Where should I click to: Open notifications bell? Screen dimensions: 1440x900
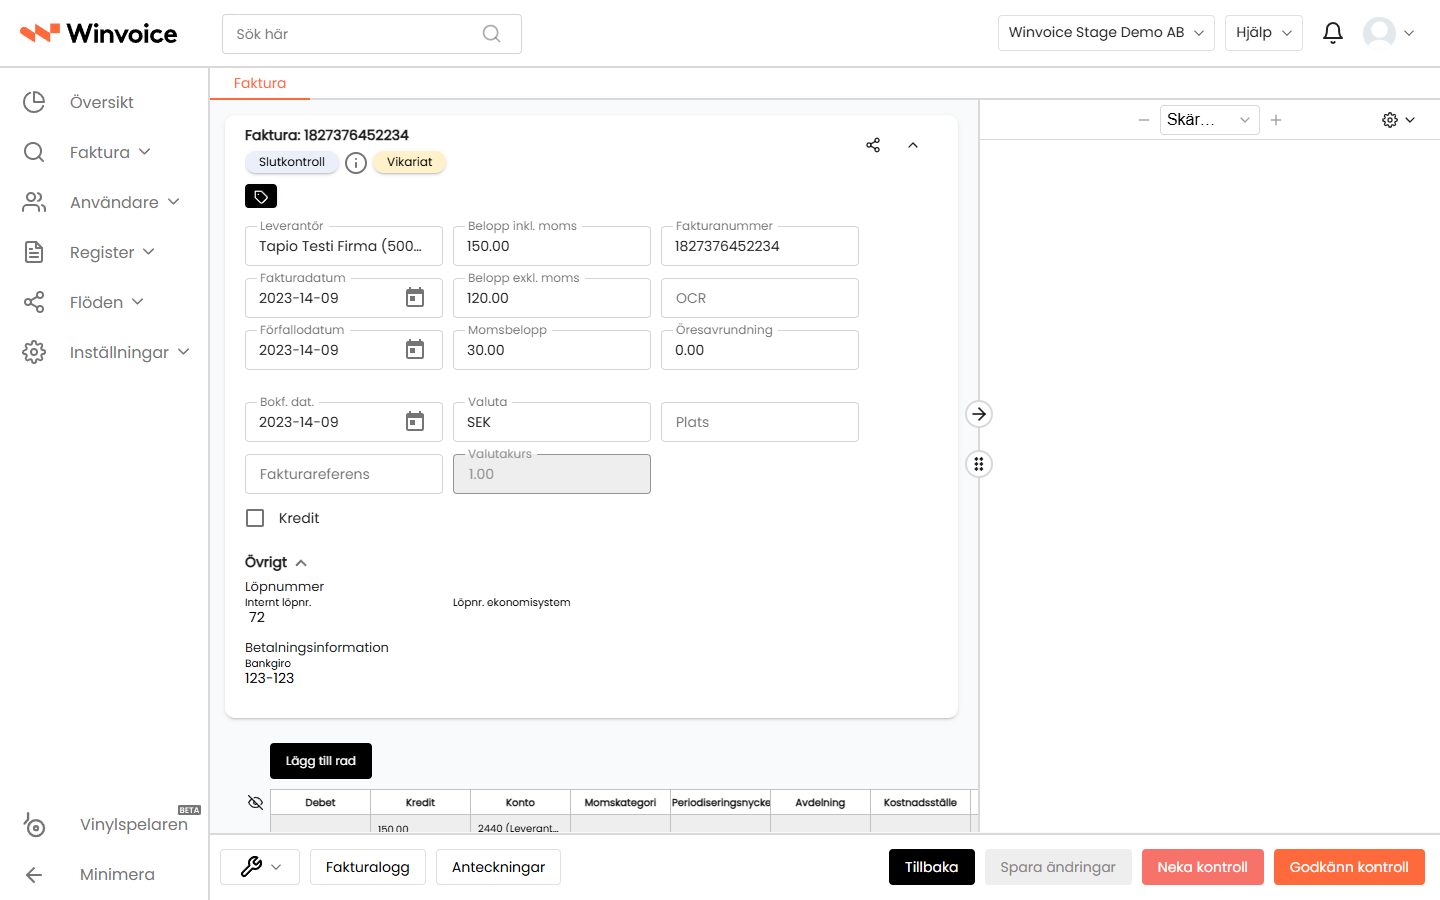(x=1332, y=33)
